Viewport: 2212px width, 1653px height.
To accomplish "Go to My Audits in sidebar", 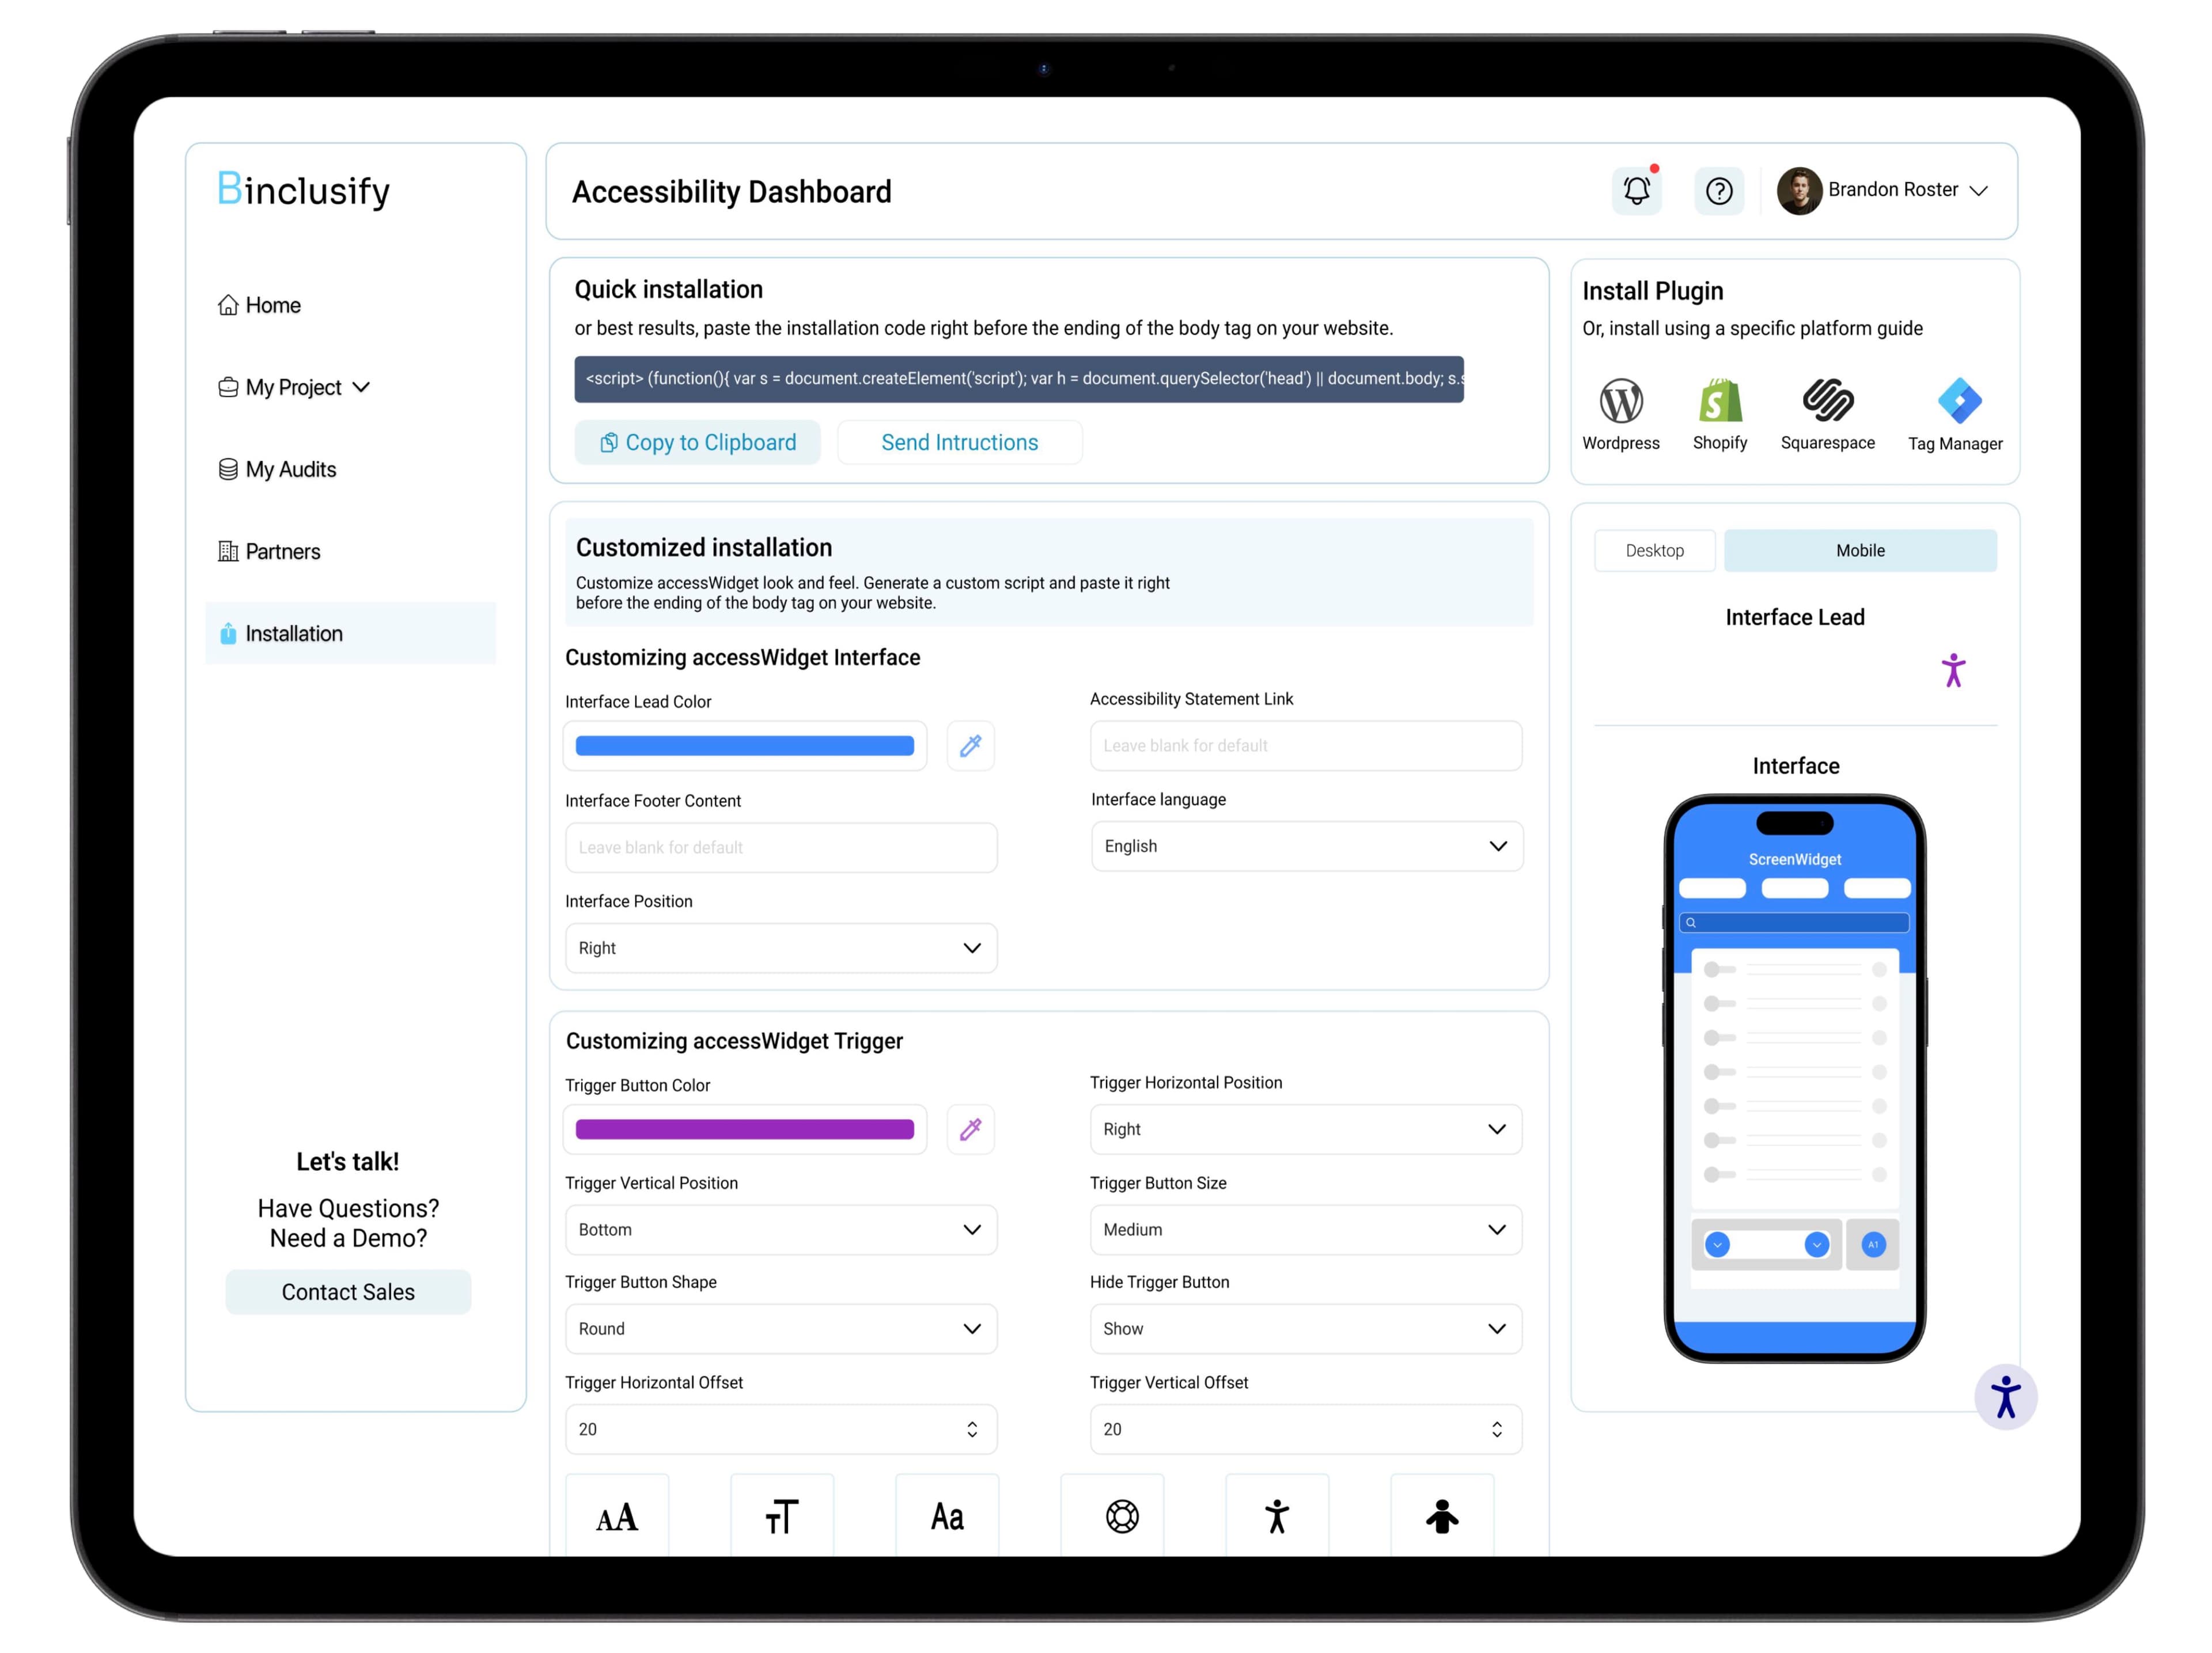I will tap(290, 469).
